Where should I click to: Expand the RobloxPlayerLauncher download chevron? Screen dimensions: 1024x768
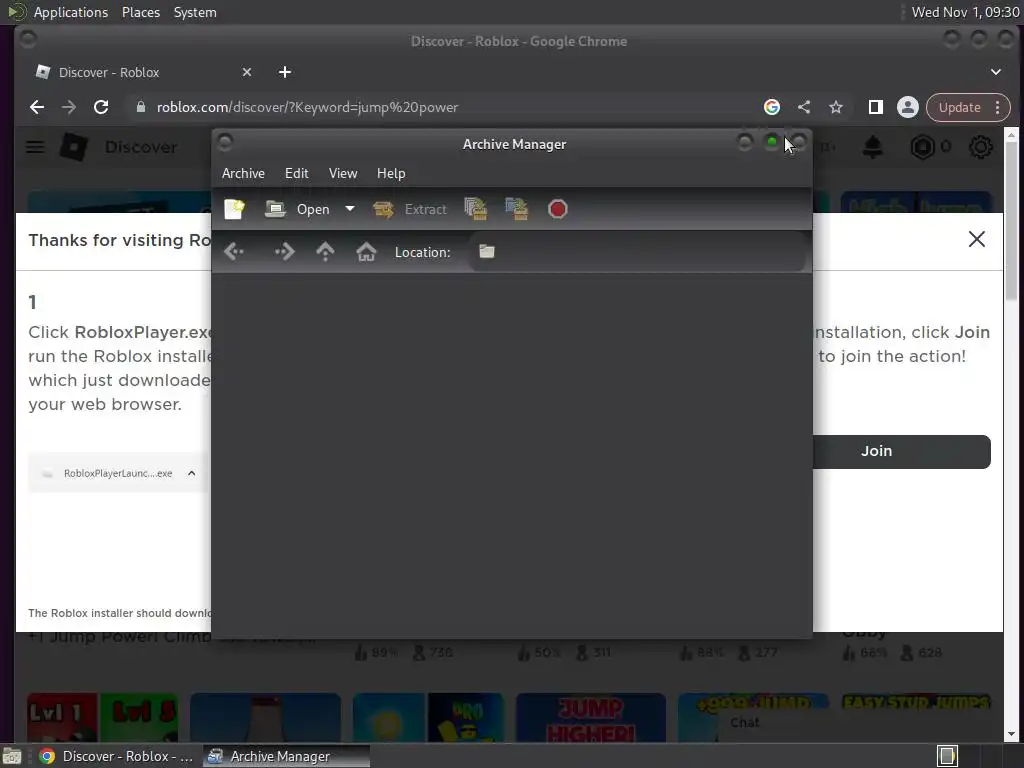click(191, 473)
